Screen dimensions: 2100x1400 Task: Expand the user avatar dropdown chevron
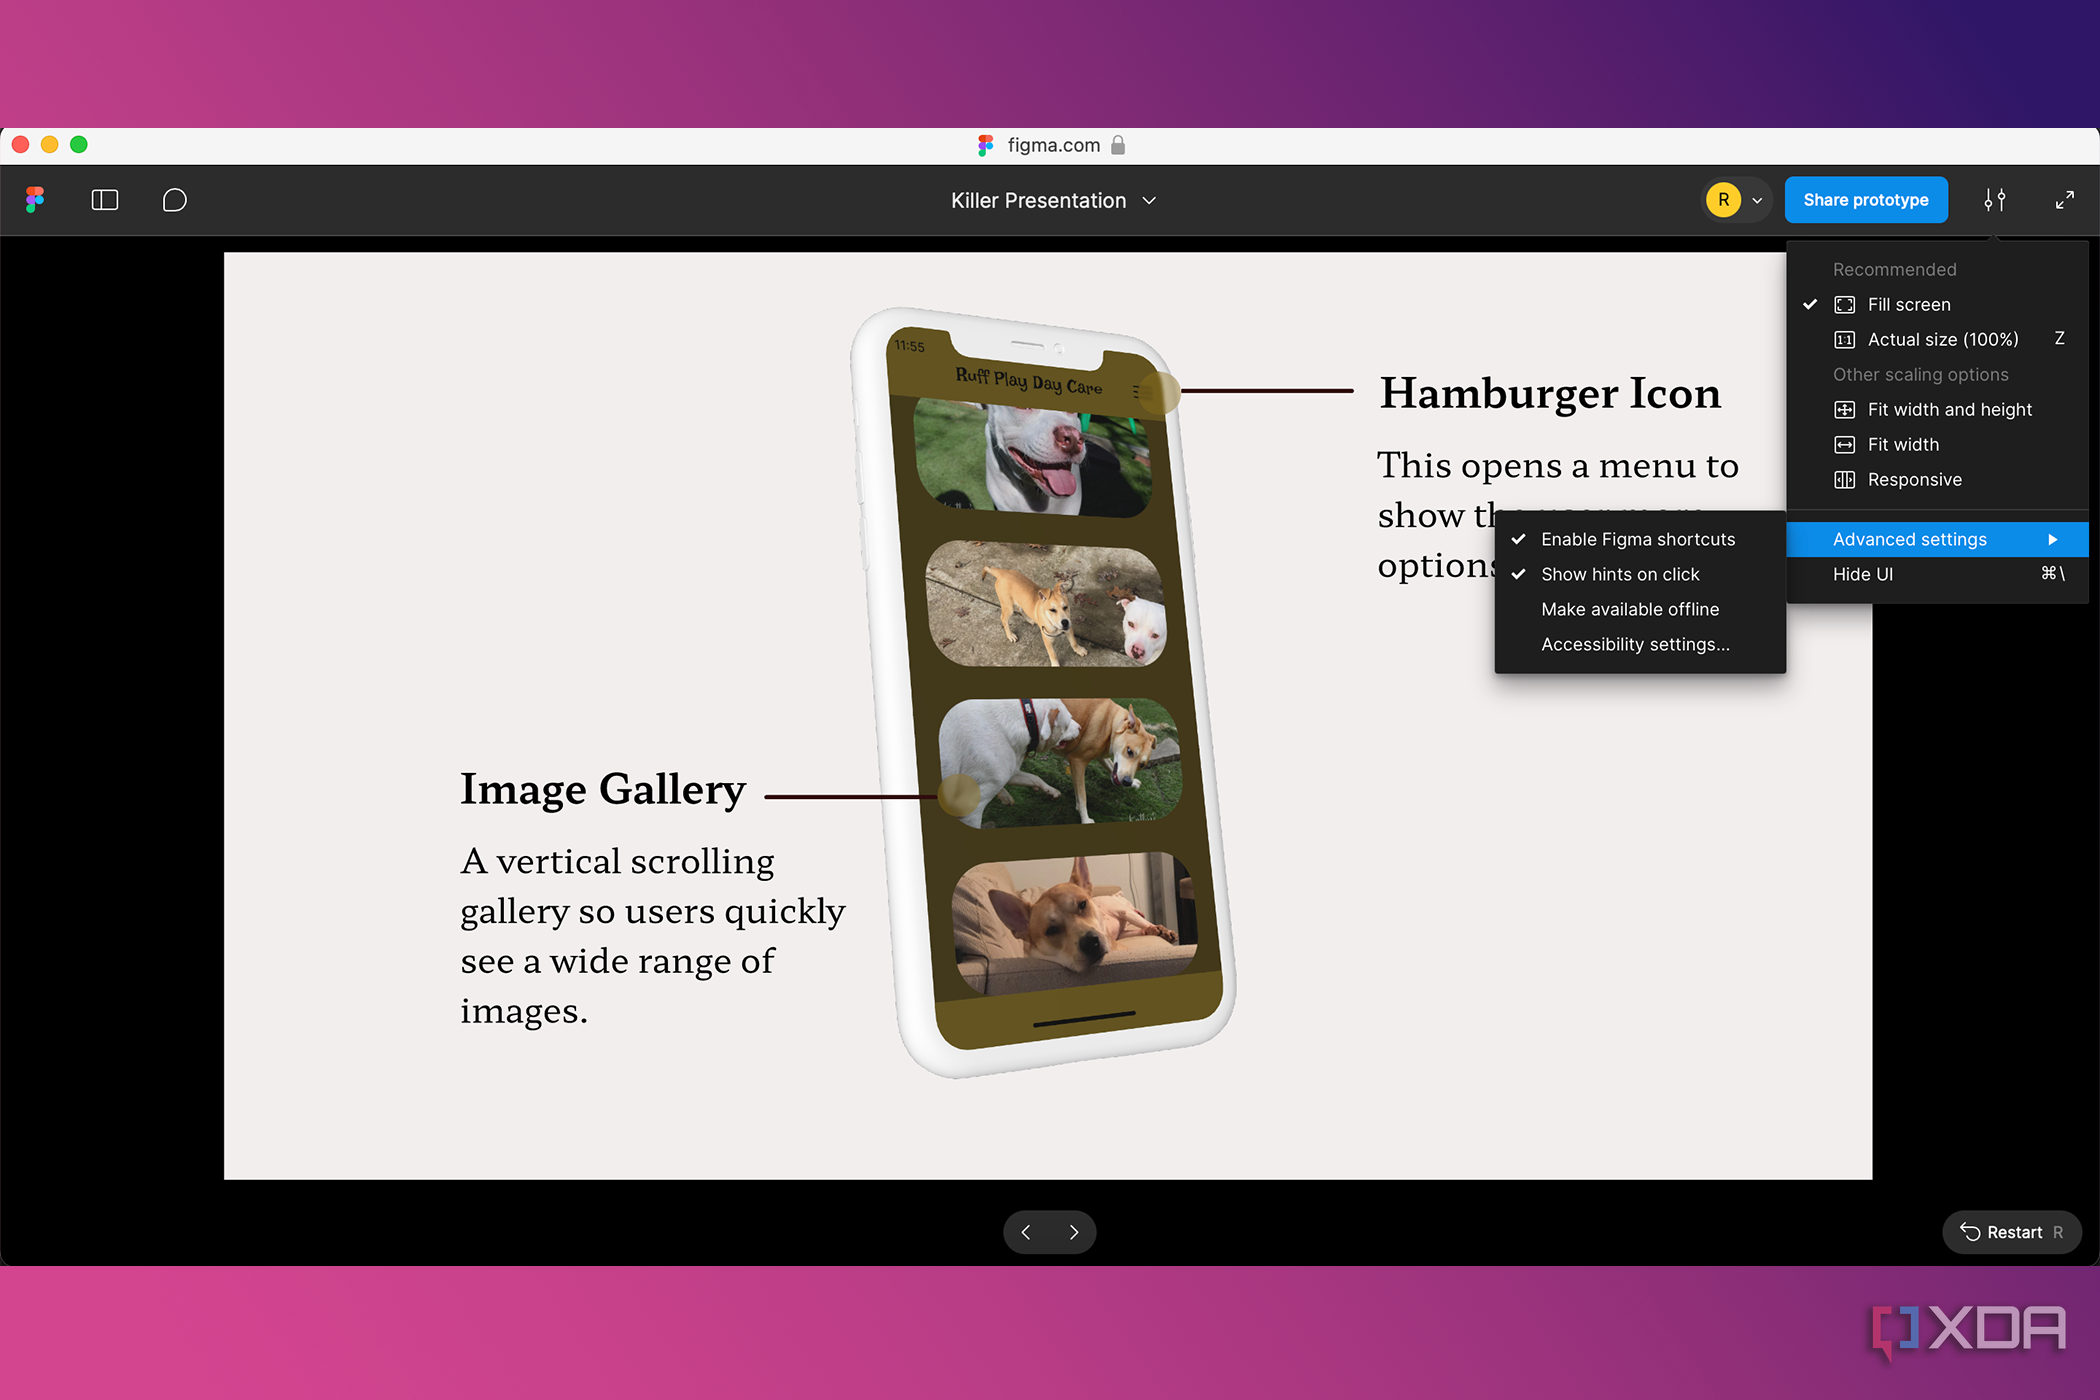click(x=1757, y=200)
